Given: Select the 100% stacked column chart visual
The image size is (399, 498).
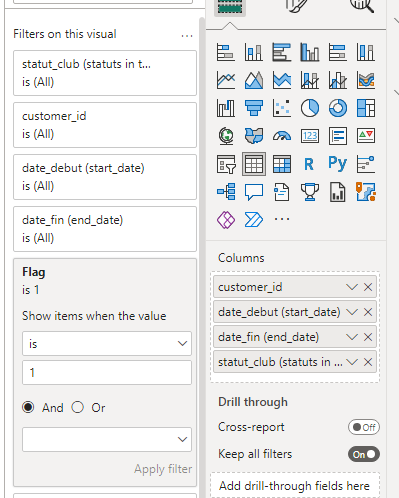Looking at the screenshot, I should pyautogui.click(x=366, y=52).
